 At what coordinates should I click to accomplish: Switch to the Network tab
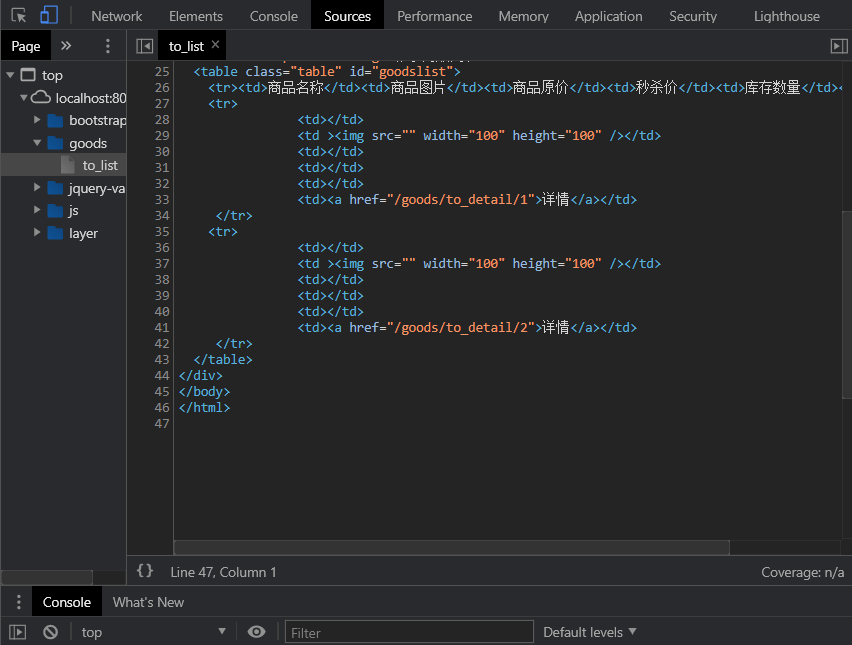(x=116, y=16)
